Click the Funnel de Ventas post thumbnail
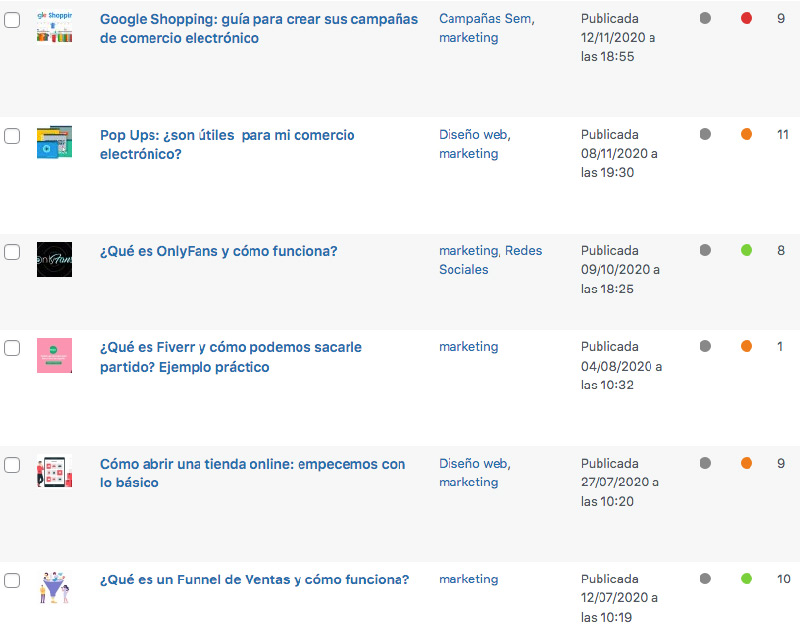Screen dimensions: 800x627 click(54, 586)
